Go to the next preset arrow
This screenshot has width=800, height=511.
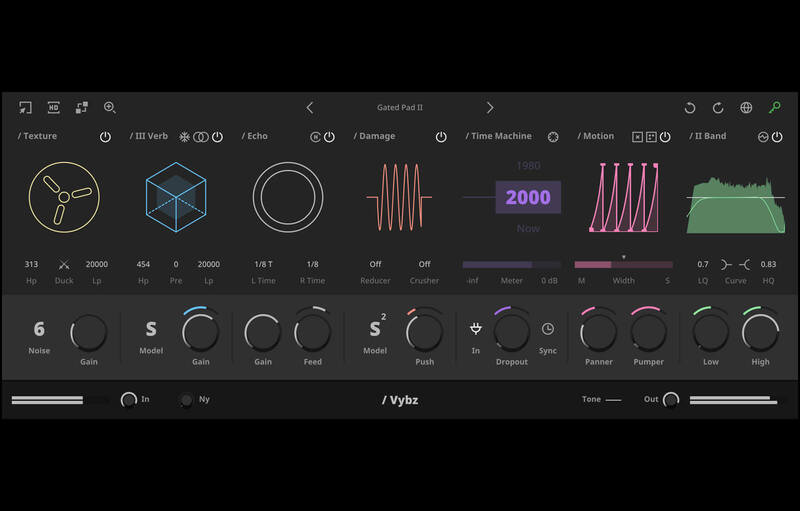490,108
